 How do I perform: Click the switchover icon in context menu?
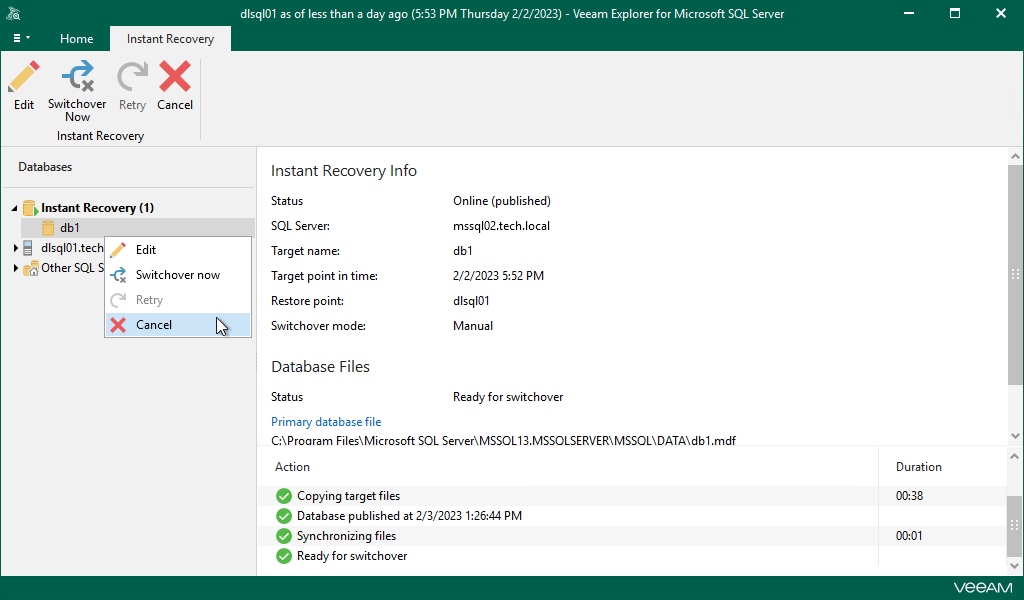pos(118,275)
